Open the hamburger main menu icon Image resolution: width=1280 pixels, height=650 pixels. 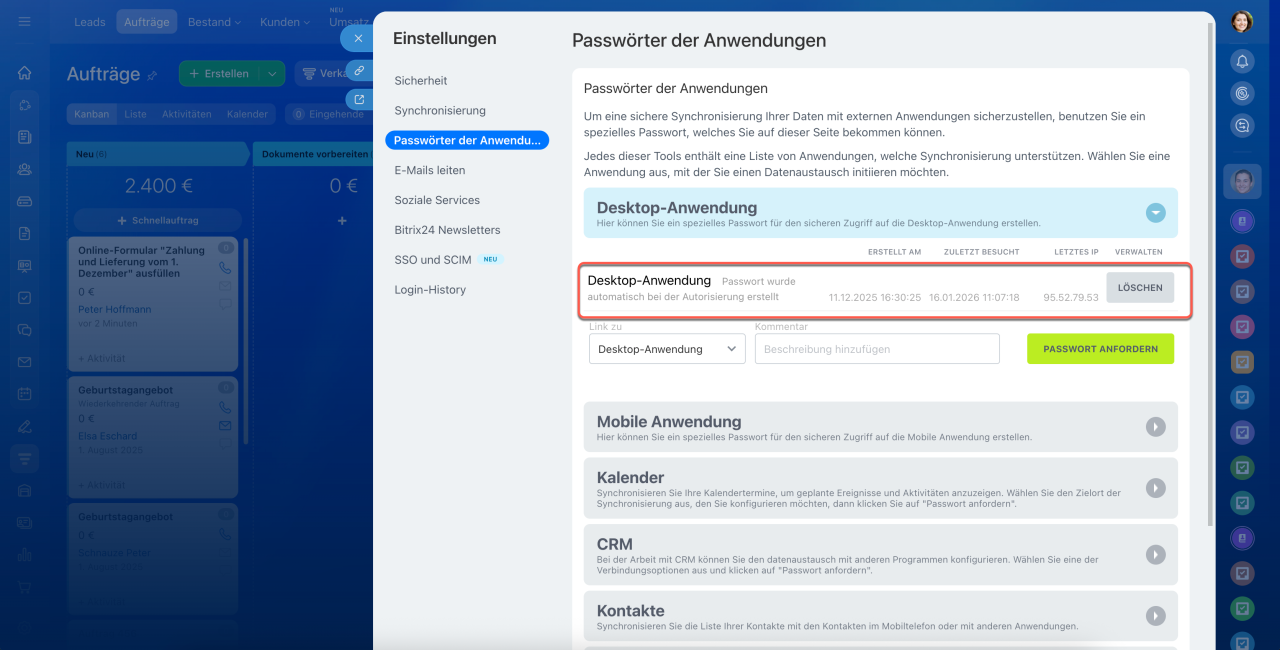pyautogui.click(x=25, y=21)
